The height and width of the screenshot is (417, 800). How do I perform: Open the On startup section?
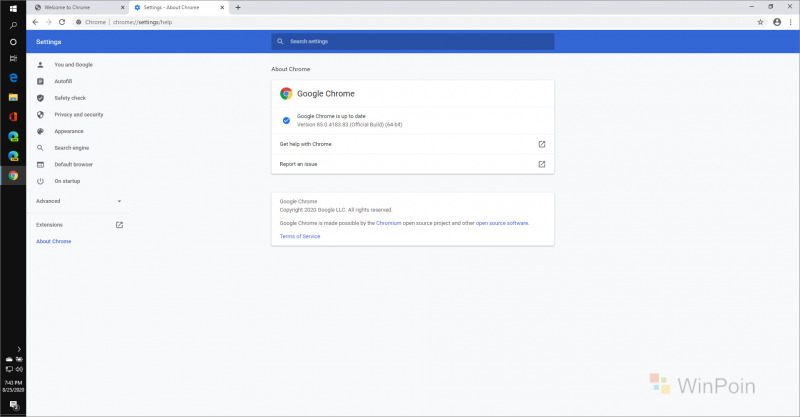(67, 181)
